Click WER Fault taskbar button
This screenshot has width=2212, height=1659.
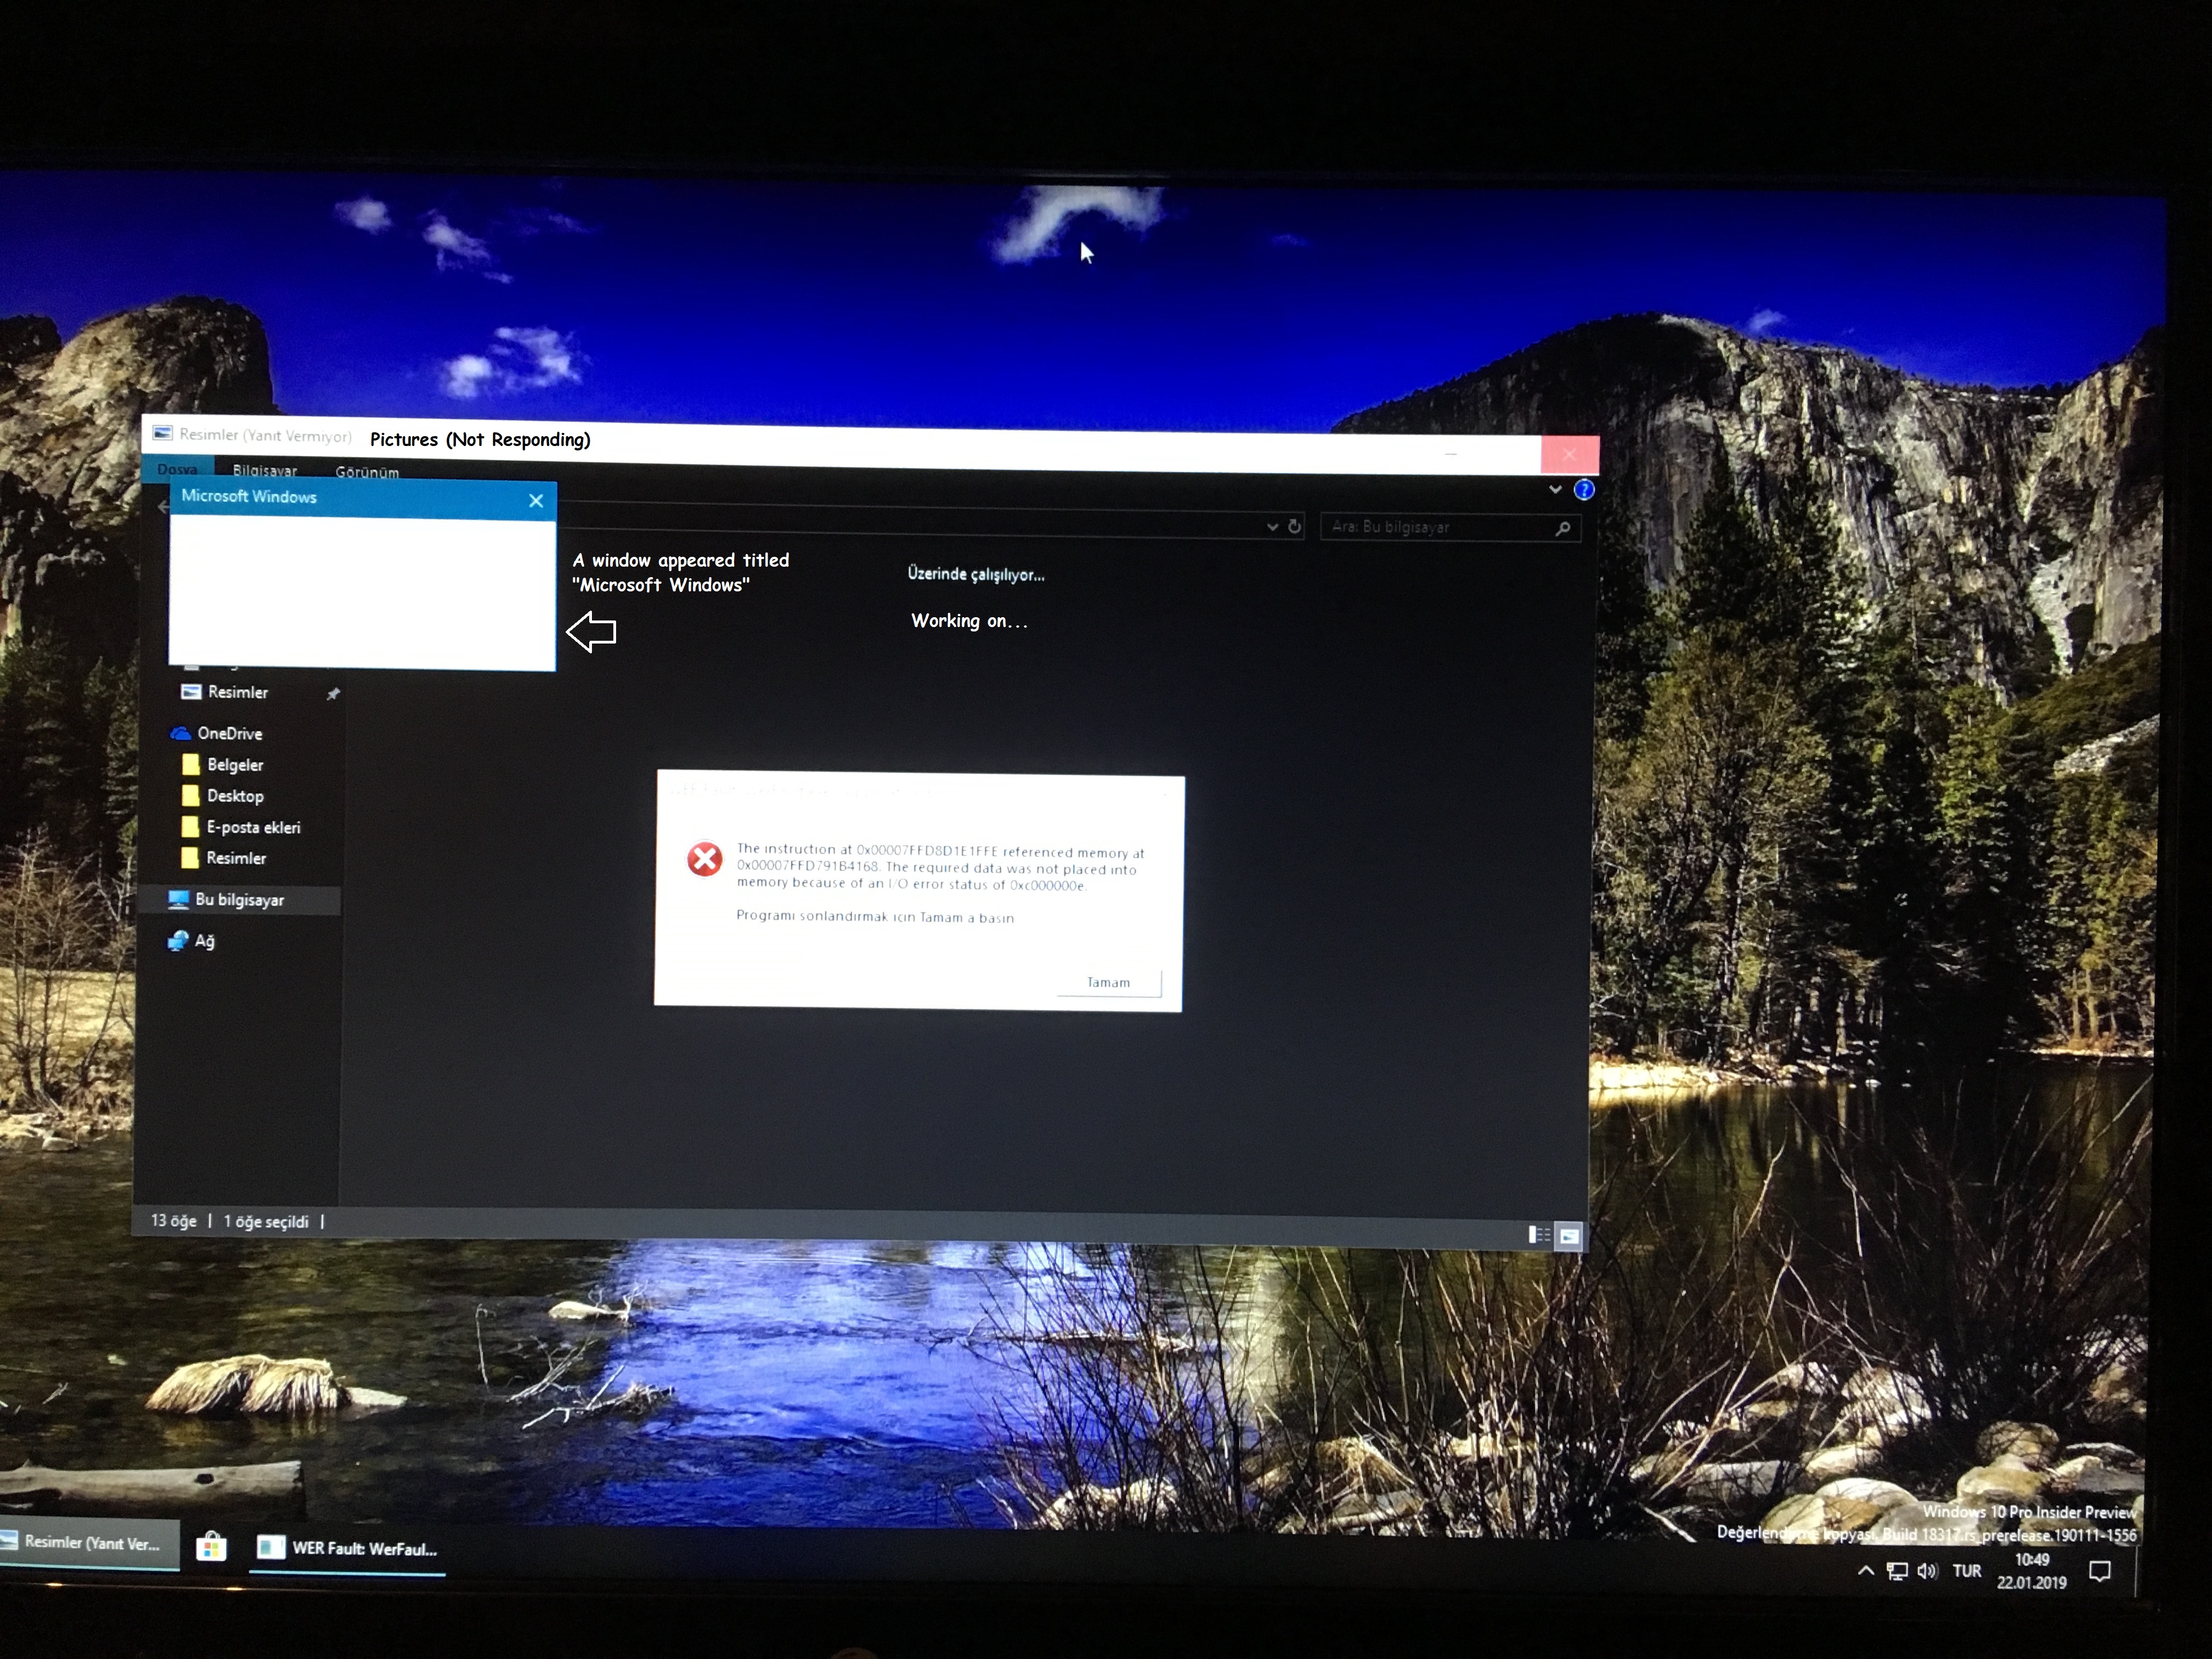[x=347, y=1549]
